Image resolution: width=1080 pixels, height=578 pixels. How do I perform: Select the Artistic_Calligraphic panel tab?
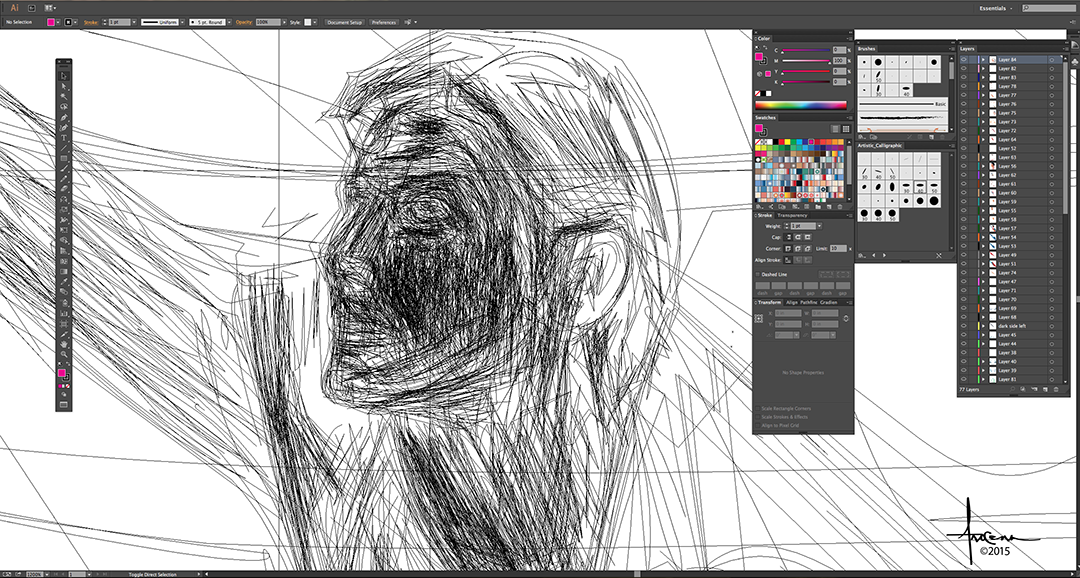[880, 146]
